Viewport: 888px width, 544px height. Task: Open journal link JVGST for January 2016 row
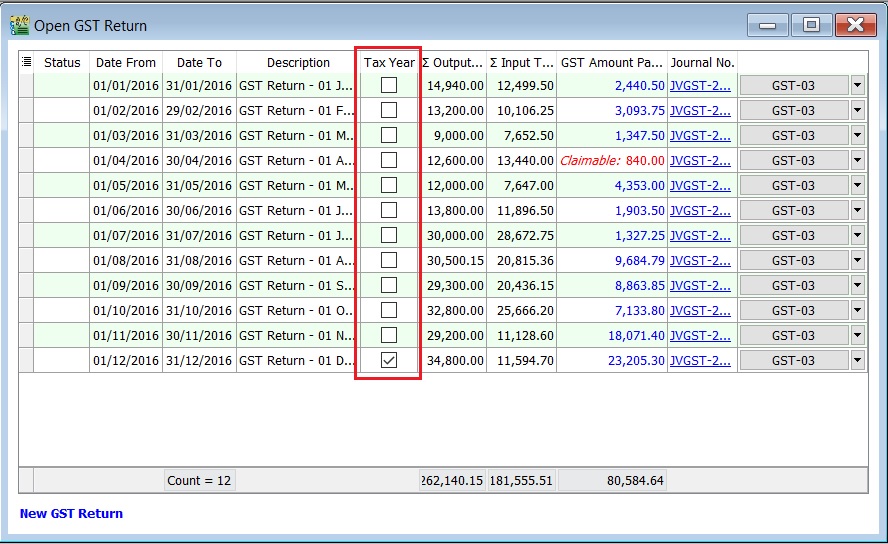700,86
